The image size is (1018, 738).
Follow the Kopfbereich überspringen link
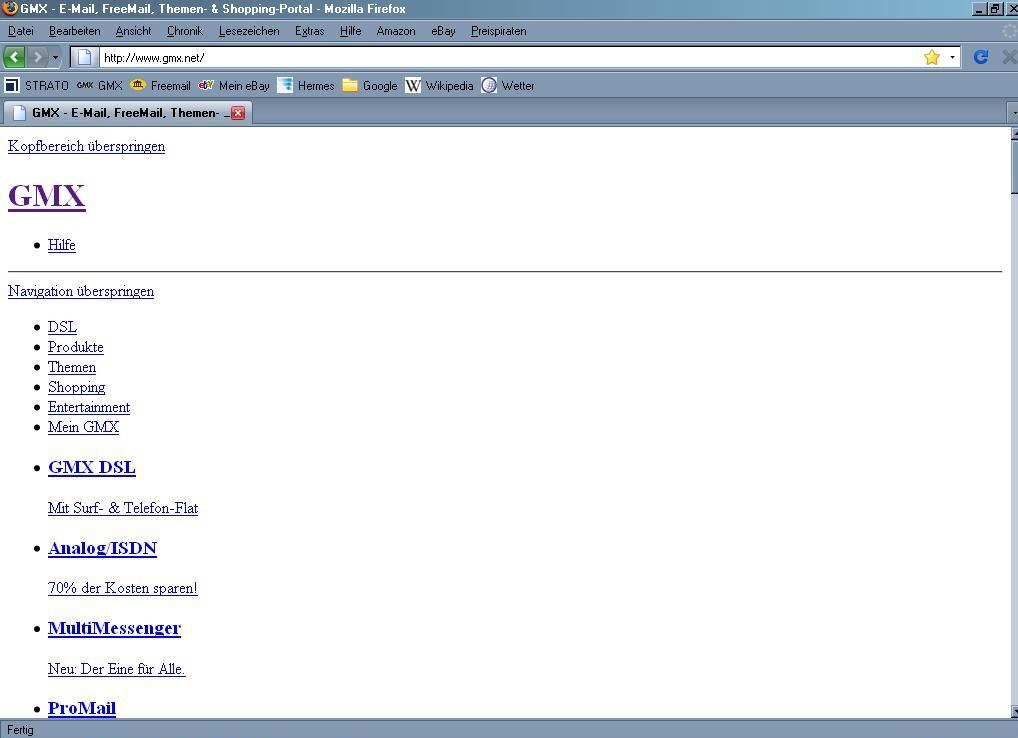click(86, 146)
